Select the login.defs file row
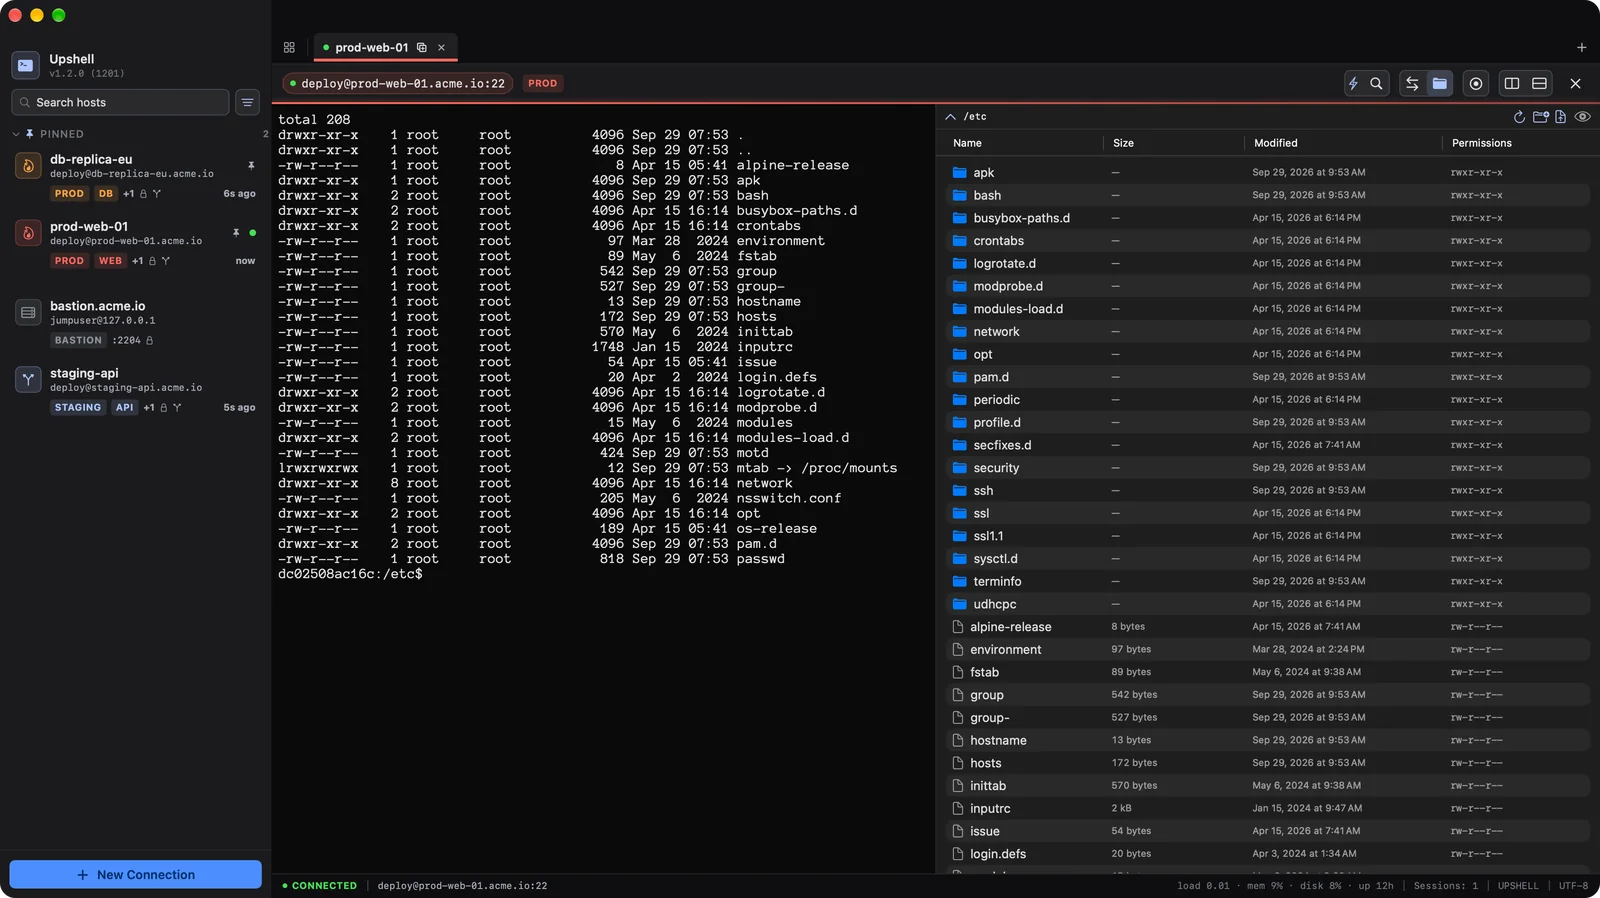1600x898 pixels. (1268, 853)
